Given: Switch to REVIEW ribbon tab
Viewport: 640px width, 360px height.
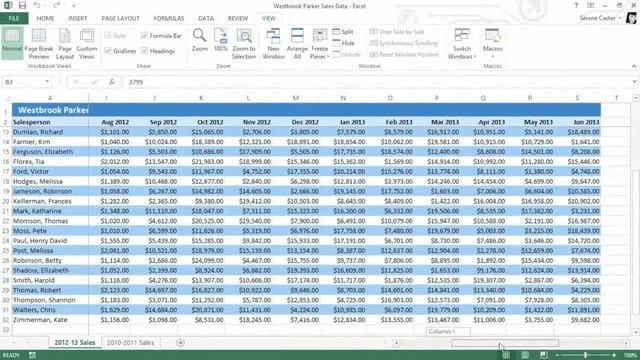Looking at the screenshot, I should pos(238,18).
